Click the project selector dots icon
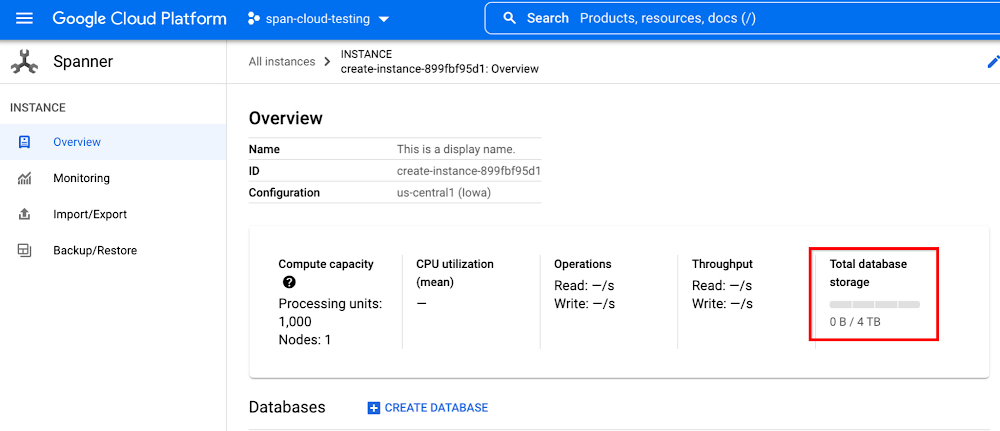This screenshot has height=431, width=1000. pos(253,19)
